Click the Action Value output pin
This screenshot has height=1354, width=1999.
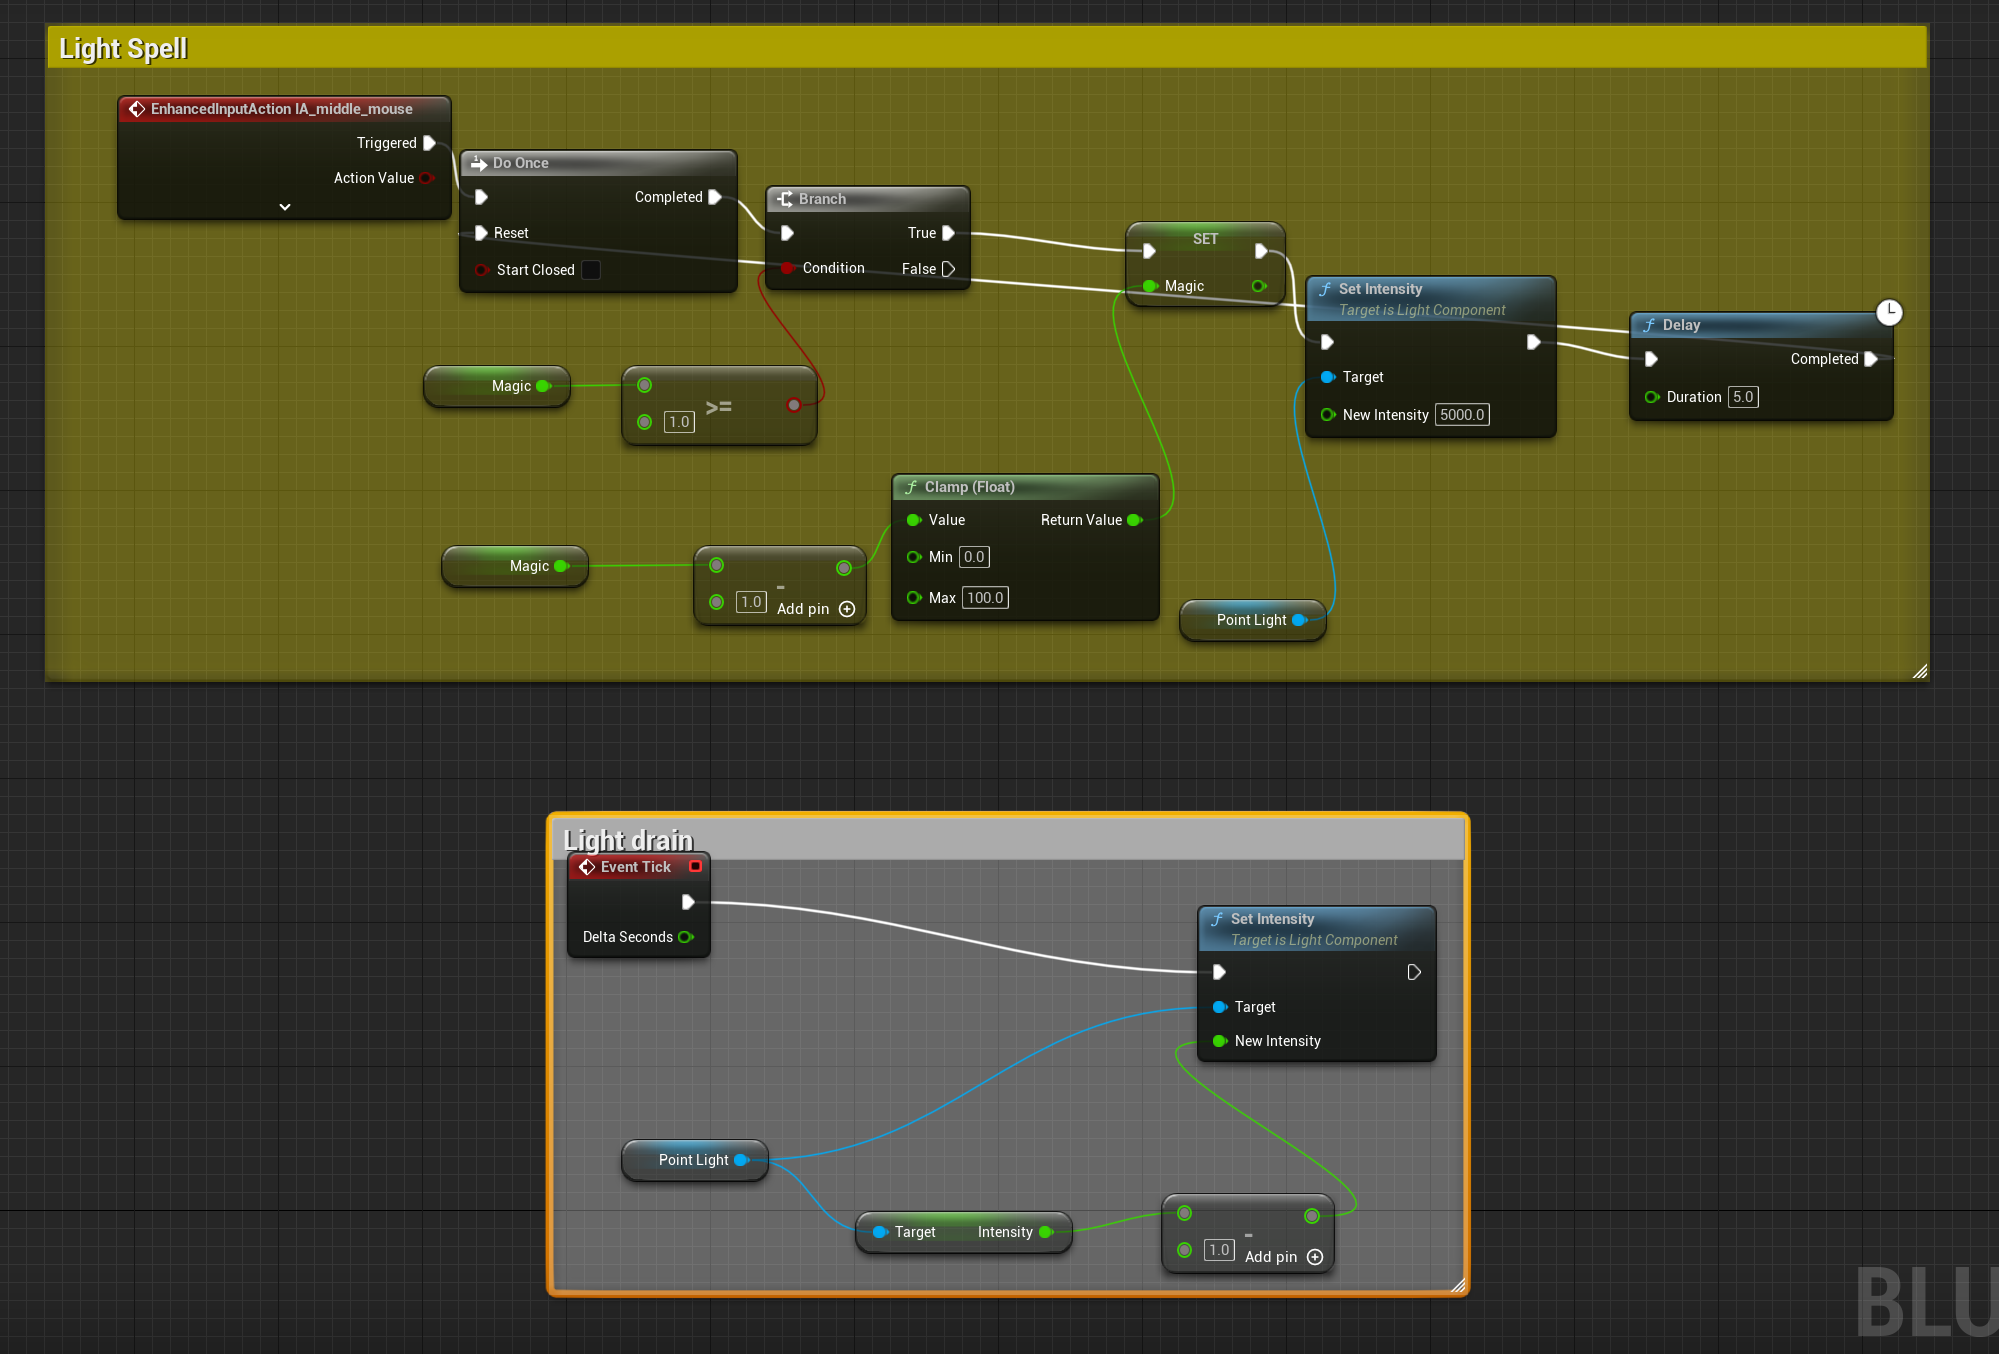coord(427,178)
